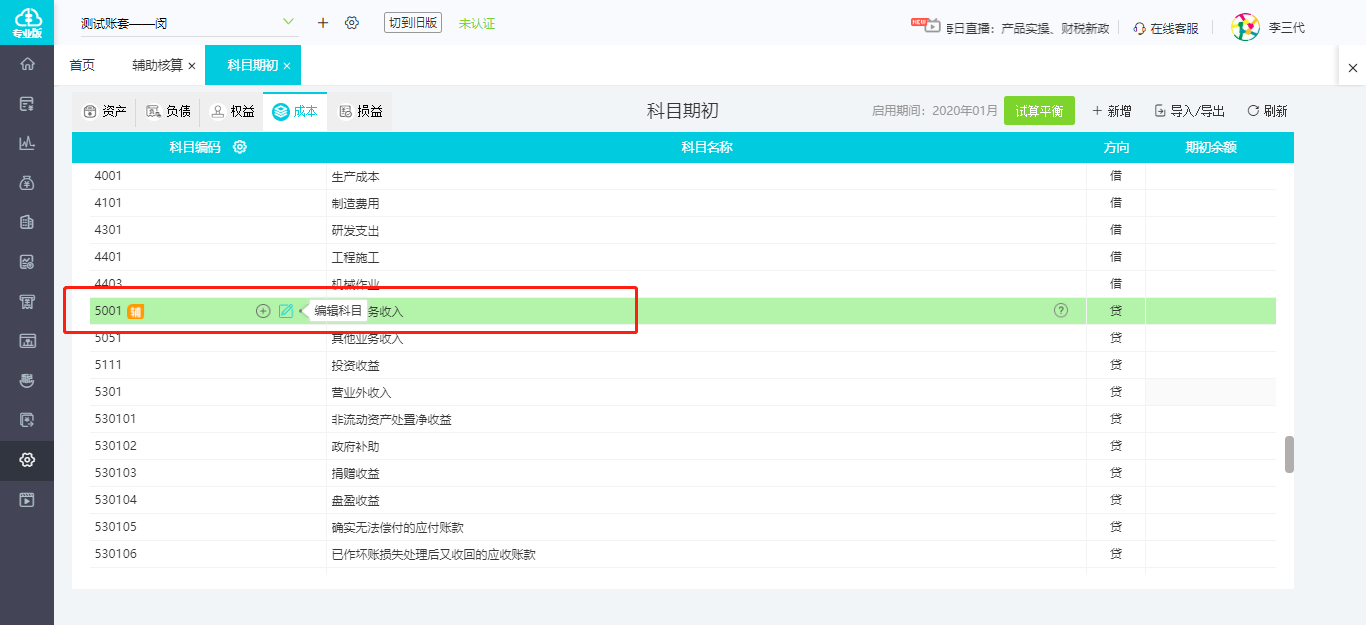
Task: Select the 成本 category tab
Action: [x=295, y=111]
